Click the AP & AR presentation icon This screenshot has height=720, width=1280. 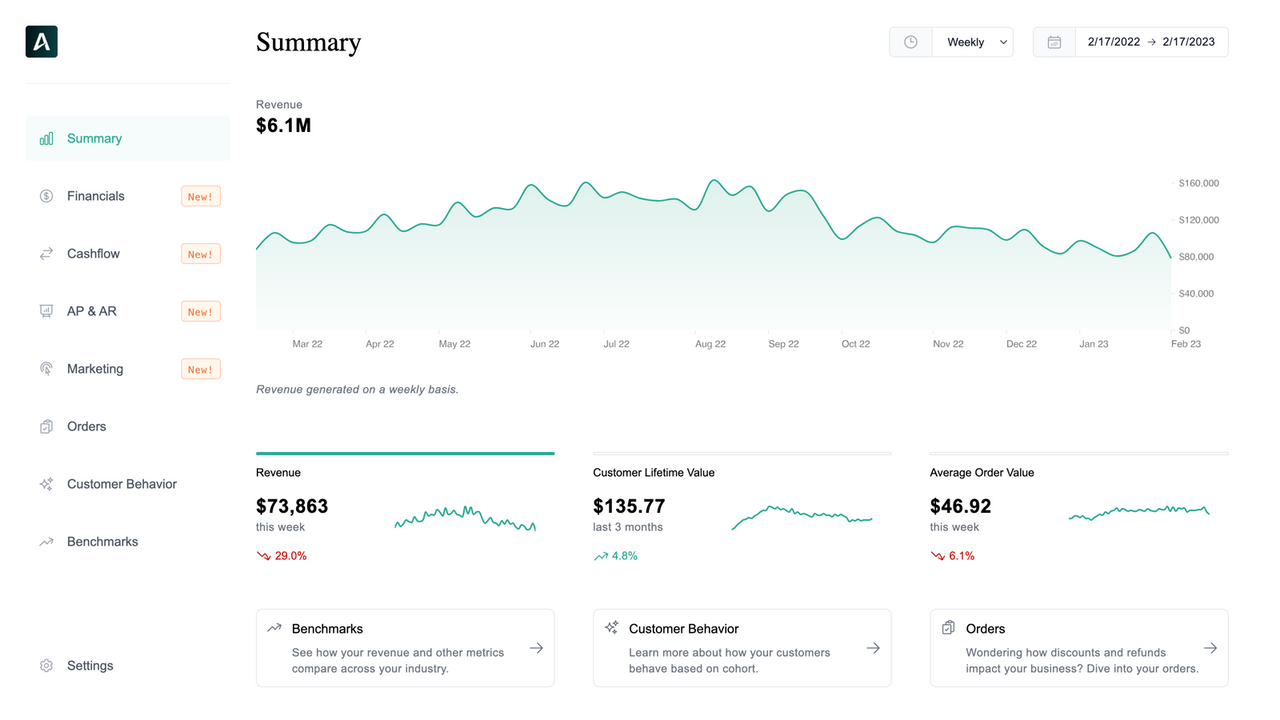click(46, 311)
